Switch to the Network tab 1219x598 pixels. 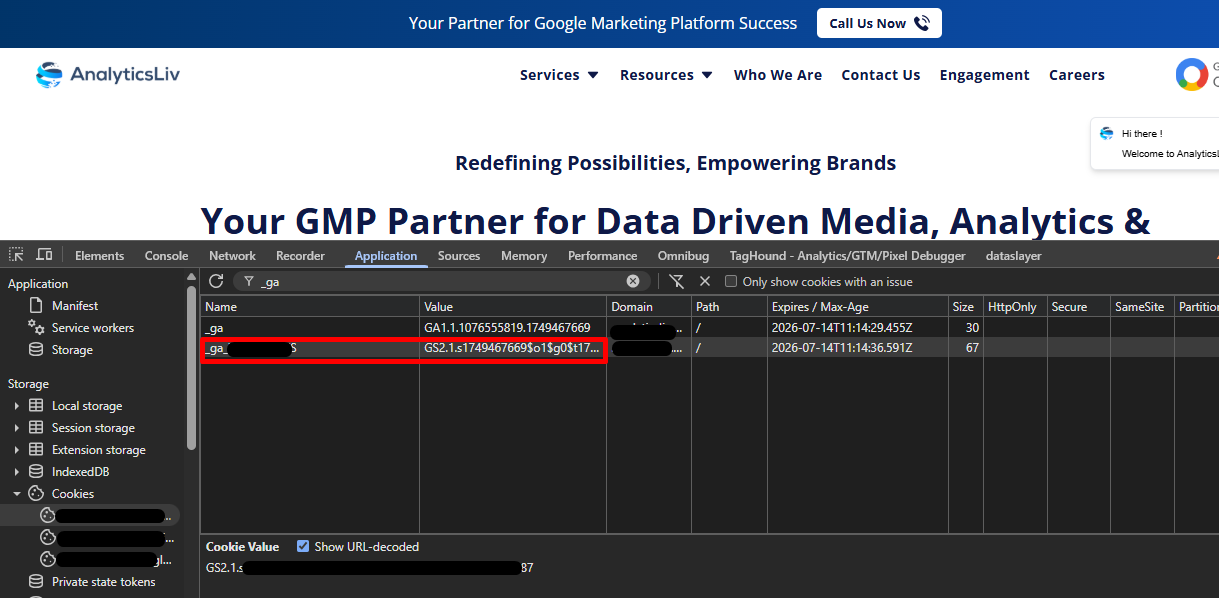[x=232, y=256]
